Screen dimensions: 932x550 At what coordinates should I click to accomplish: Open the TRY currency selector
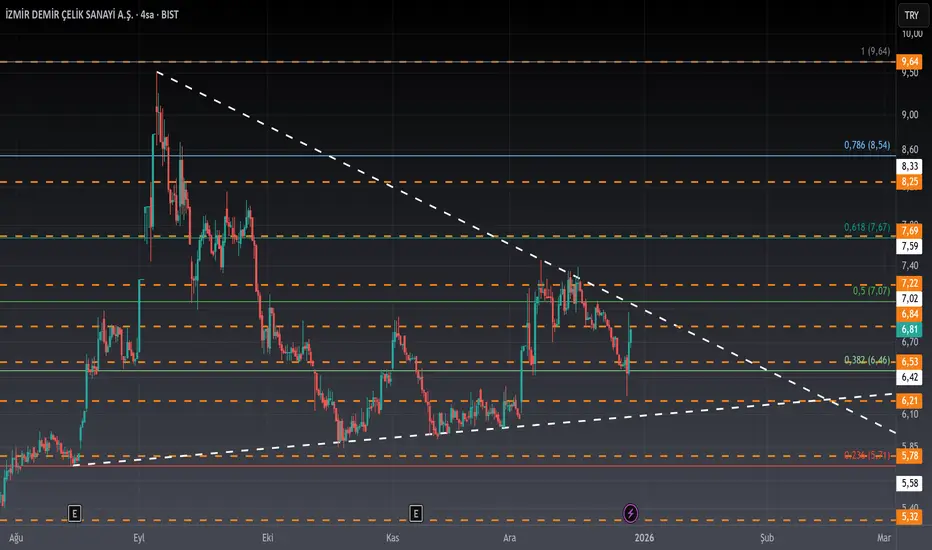click(912, 15)
